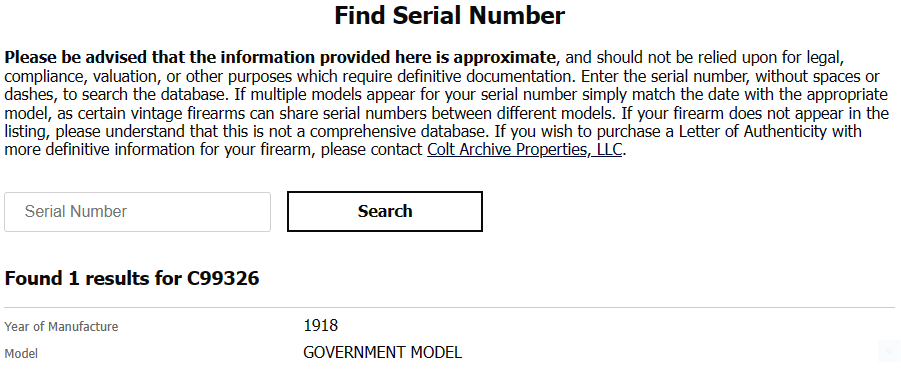This screenshot has height=383, width=901.
Task: Focus the search box showing 'Serial Number' placeholder
Action: pyautogui.click(x=137, y=212)
